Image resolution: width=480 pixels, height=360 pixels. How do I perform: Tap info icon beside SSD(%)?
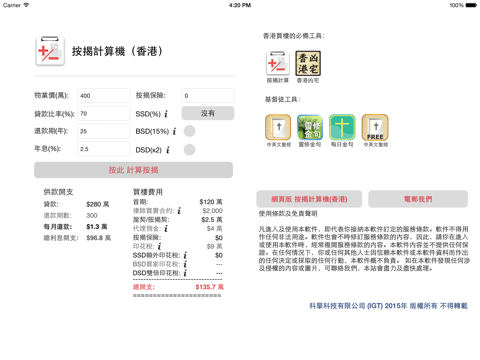click(x=166, y=114)
